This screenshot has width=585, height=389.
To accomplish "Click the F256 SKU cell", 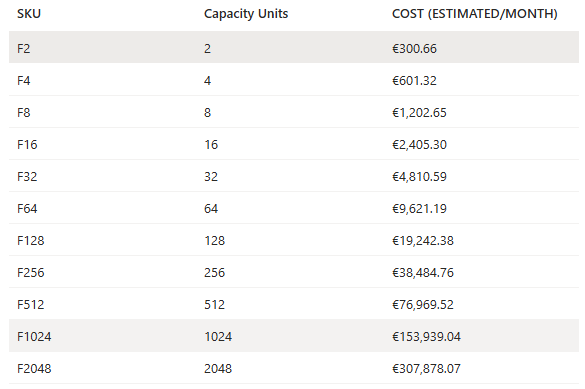I will click(31, 273).
